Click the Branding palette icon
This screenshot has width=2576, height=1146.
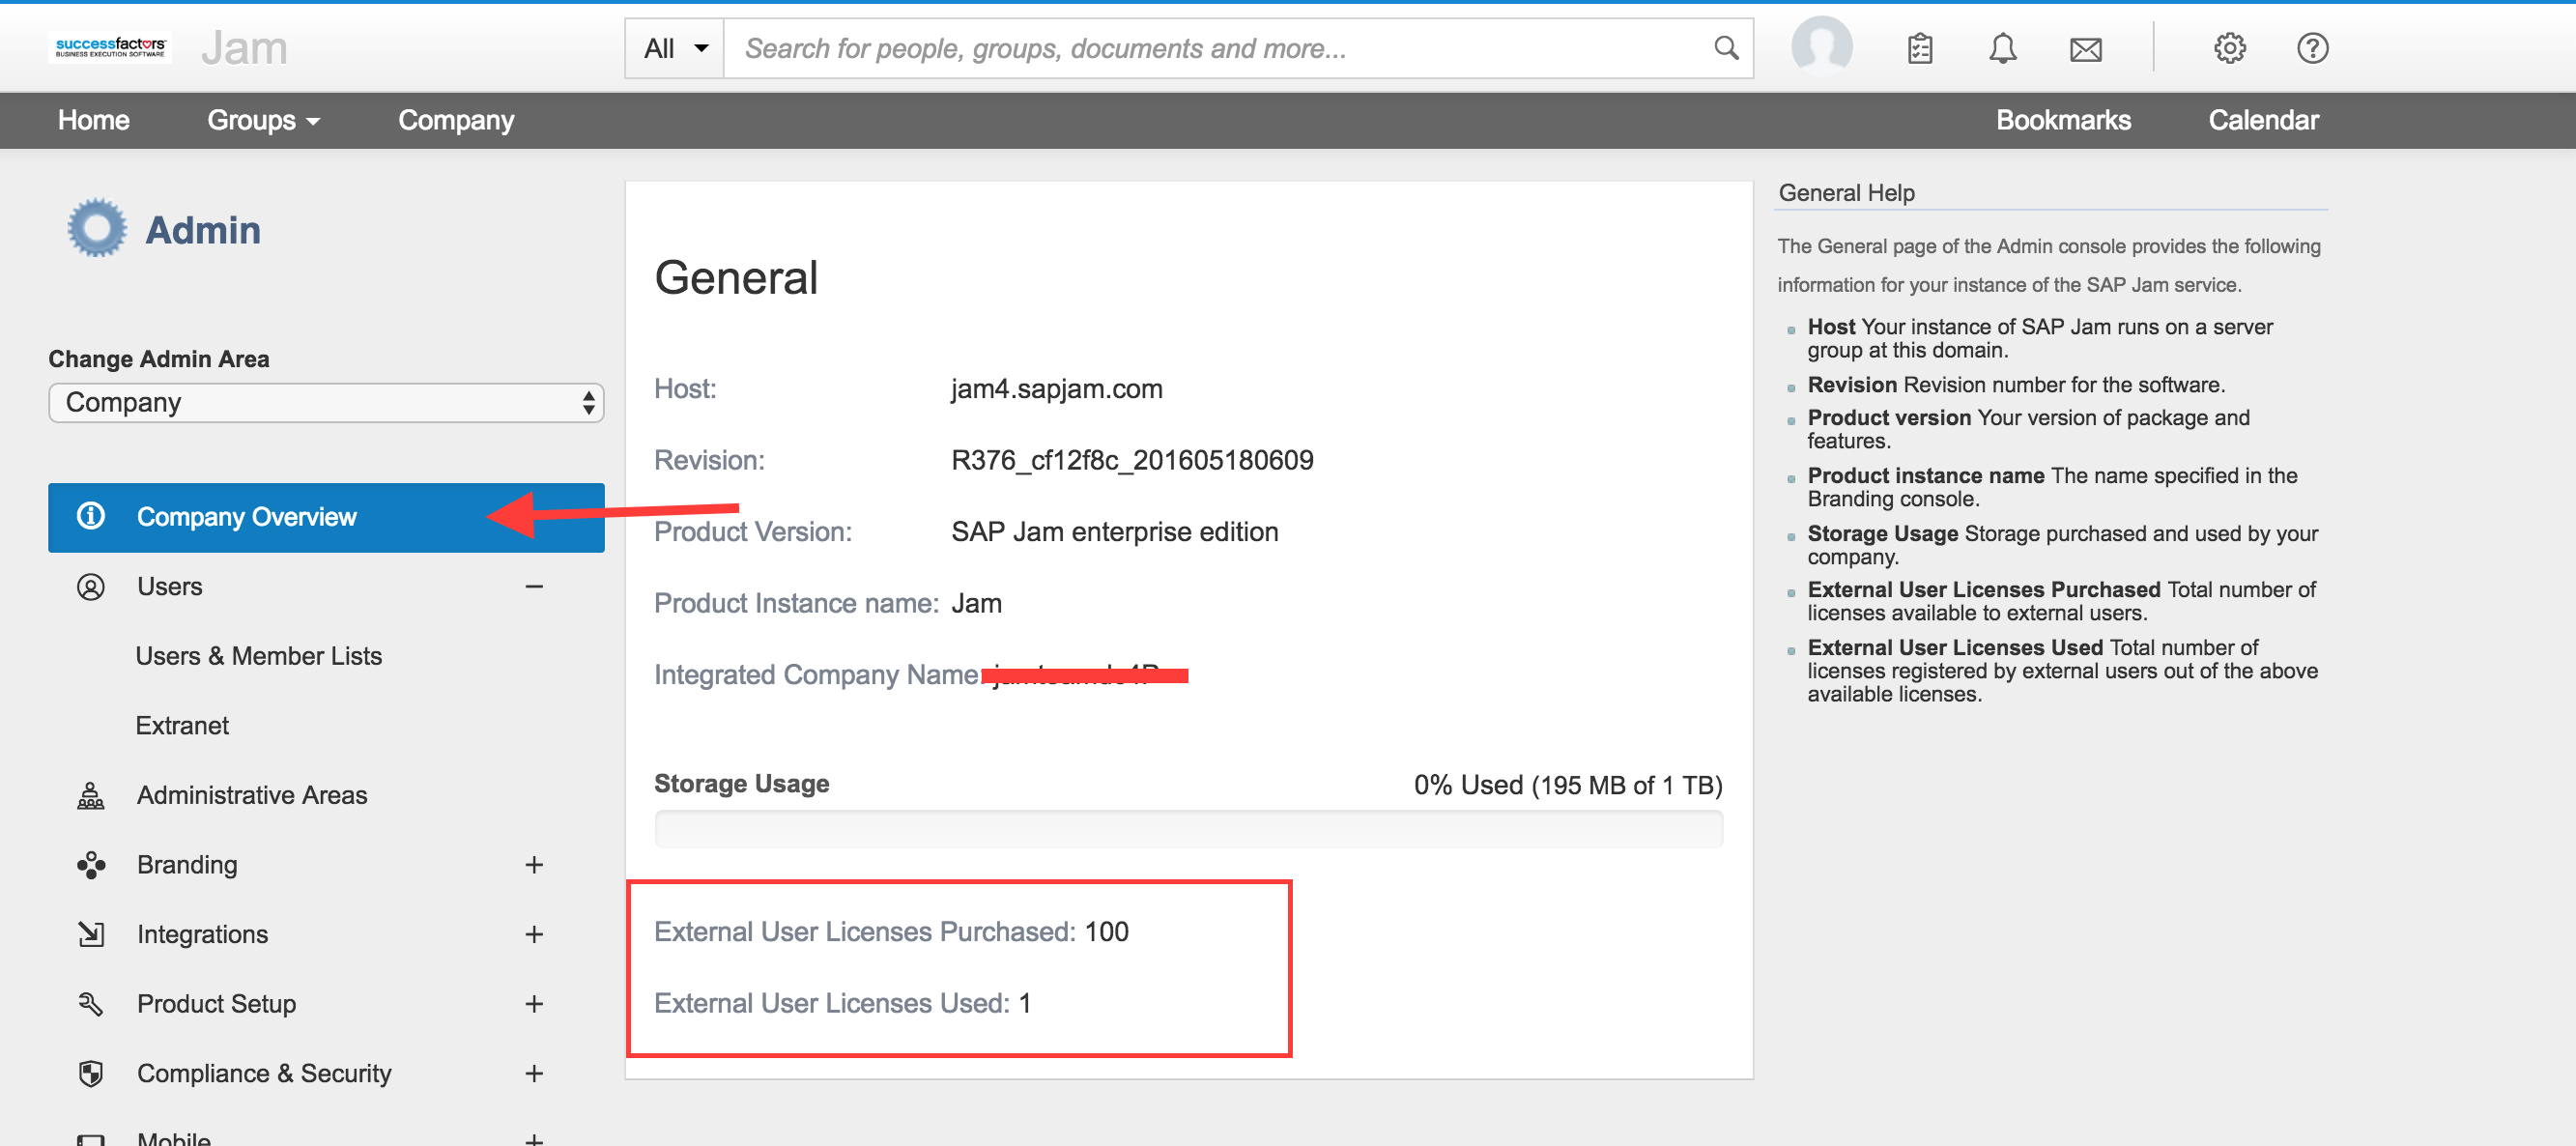tap(91, 864)
